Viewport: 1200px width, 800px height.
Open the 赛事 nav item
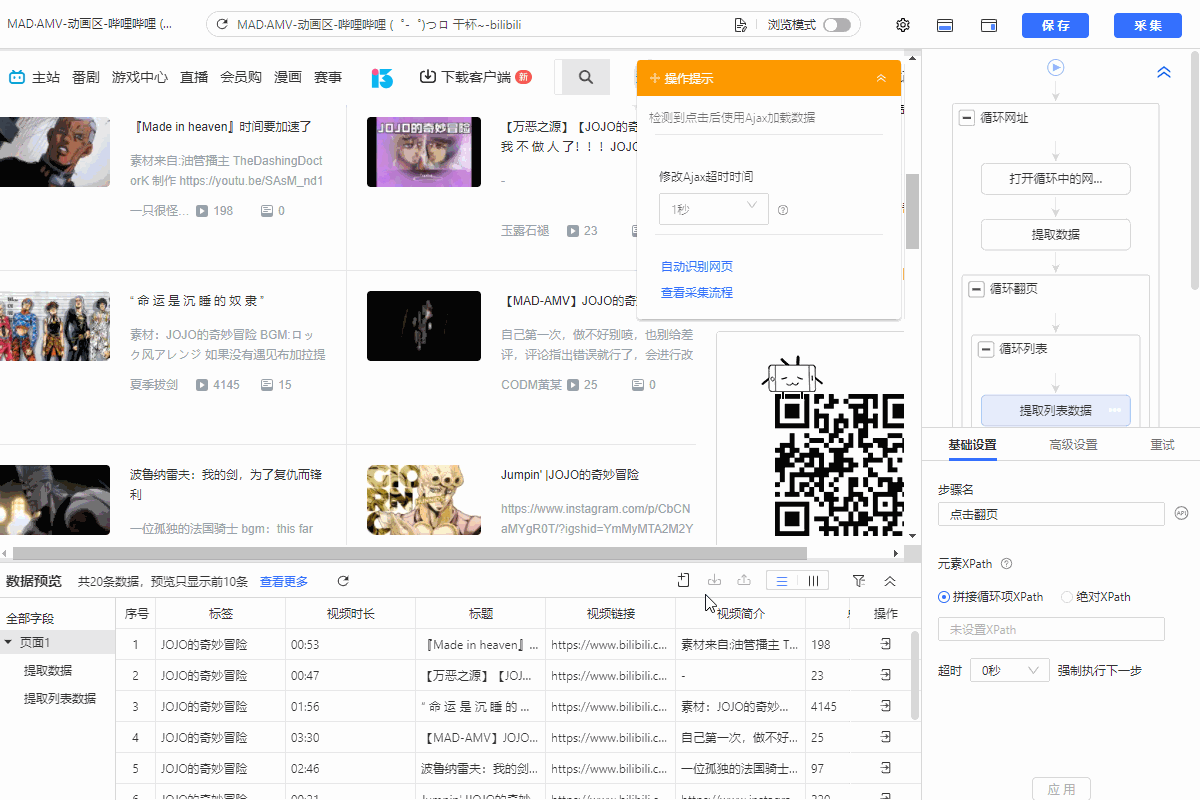[328, 77]
